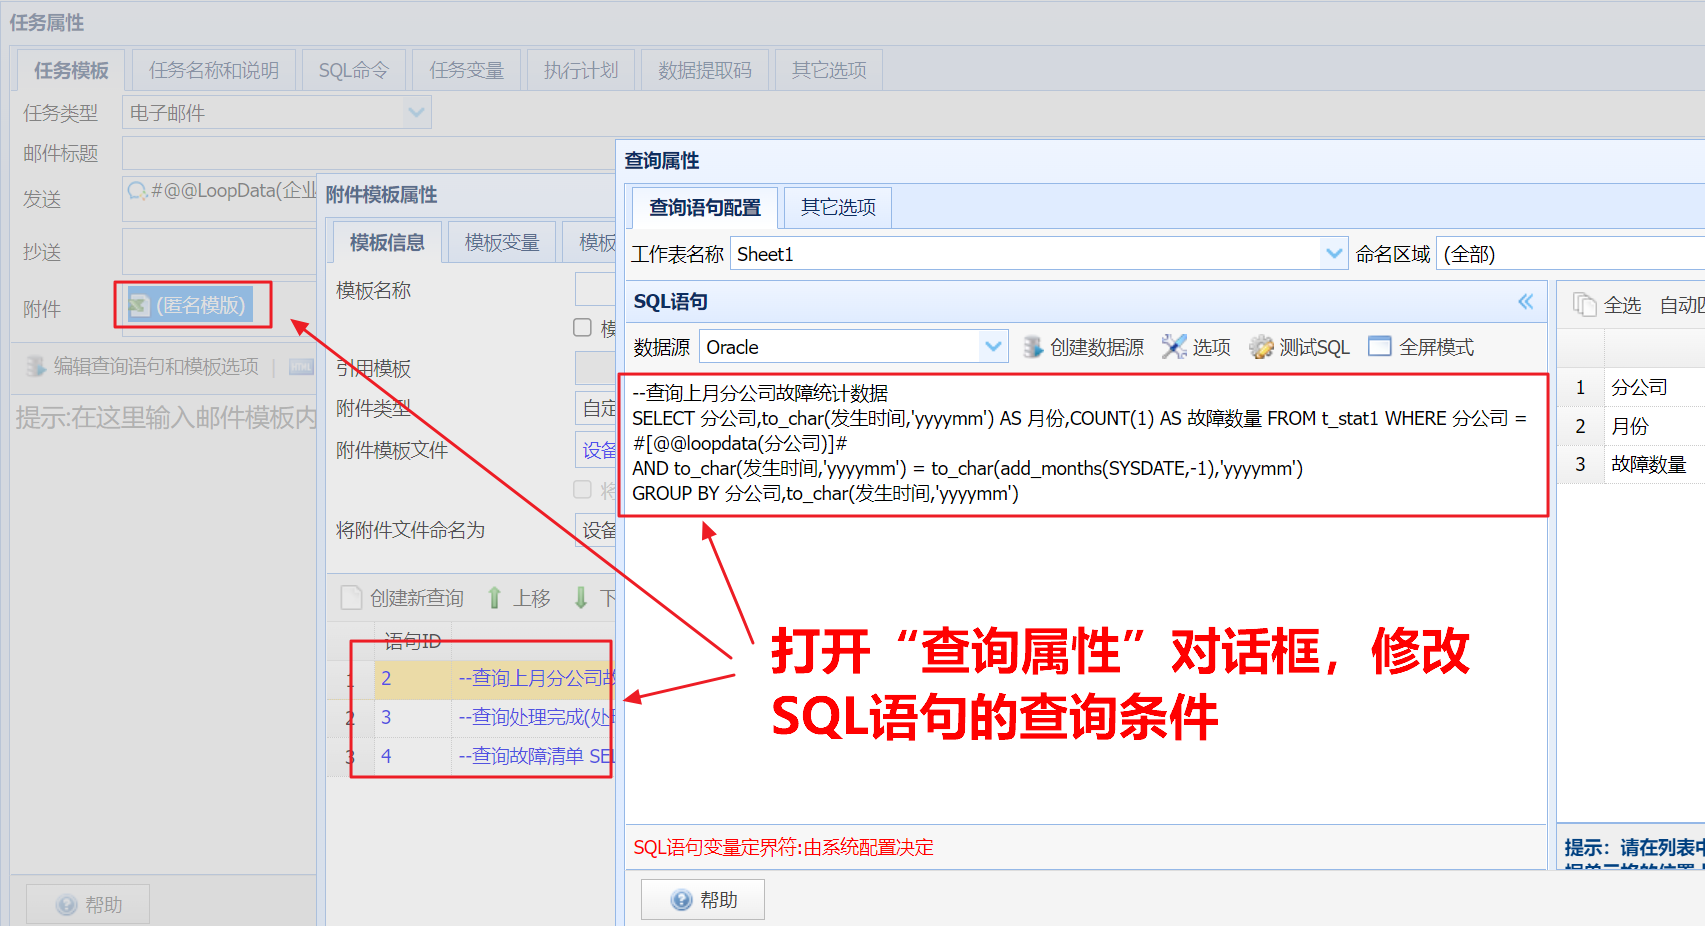Click the 创建数据源 database icon
This screenshot has width=1705, height=926.
pos(1033,347)
